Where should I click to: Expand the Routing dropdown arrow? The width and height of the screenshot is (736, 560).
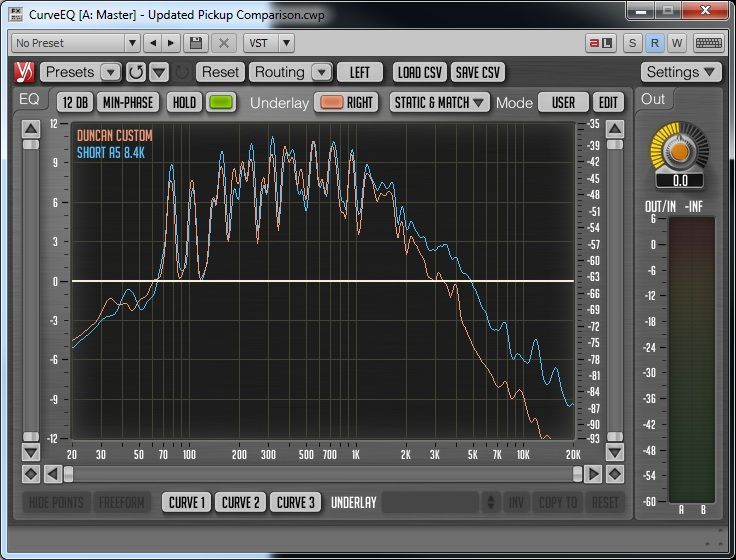(322, 72)
